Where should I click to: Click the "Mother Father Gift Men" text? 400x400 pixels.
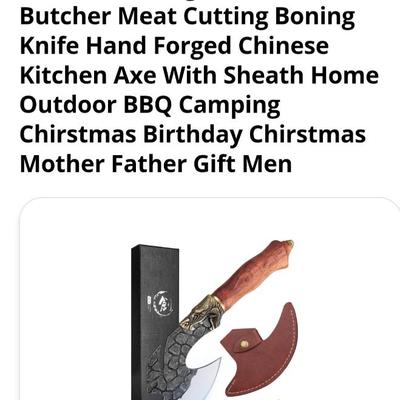point(156,164)
